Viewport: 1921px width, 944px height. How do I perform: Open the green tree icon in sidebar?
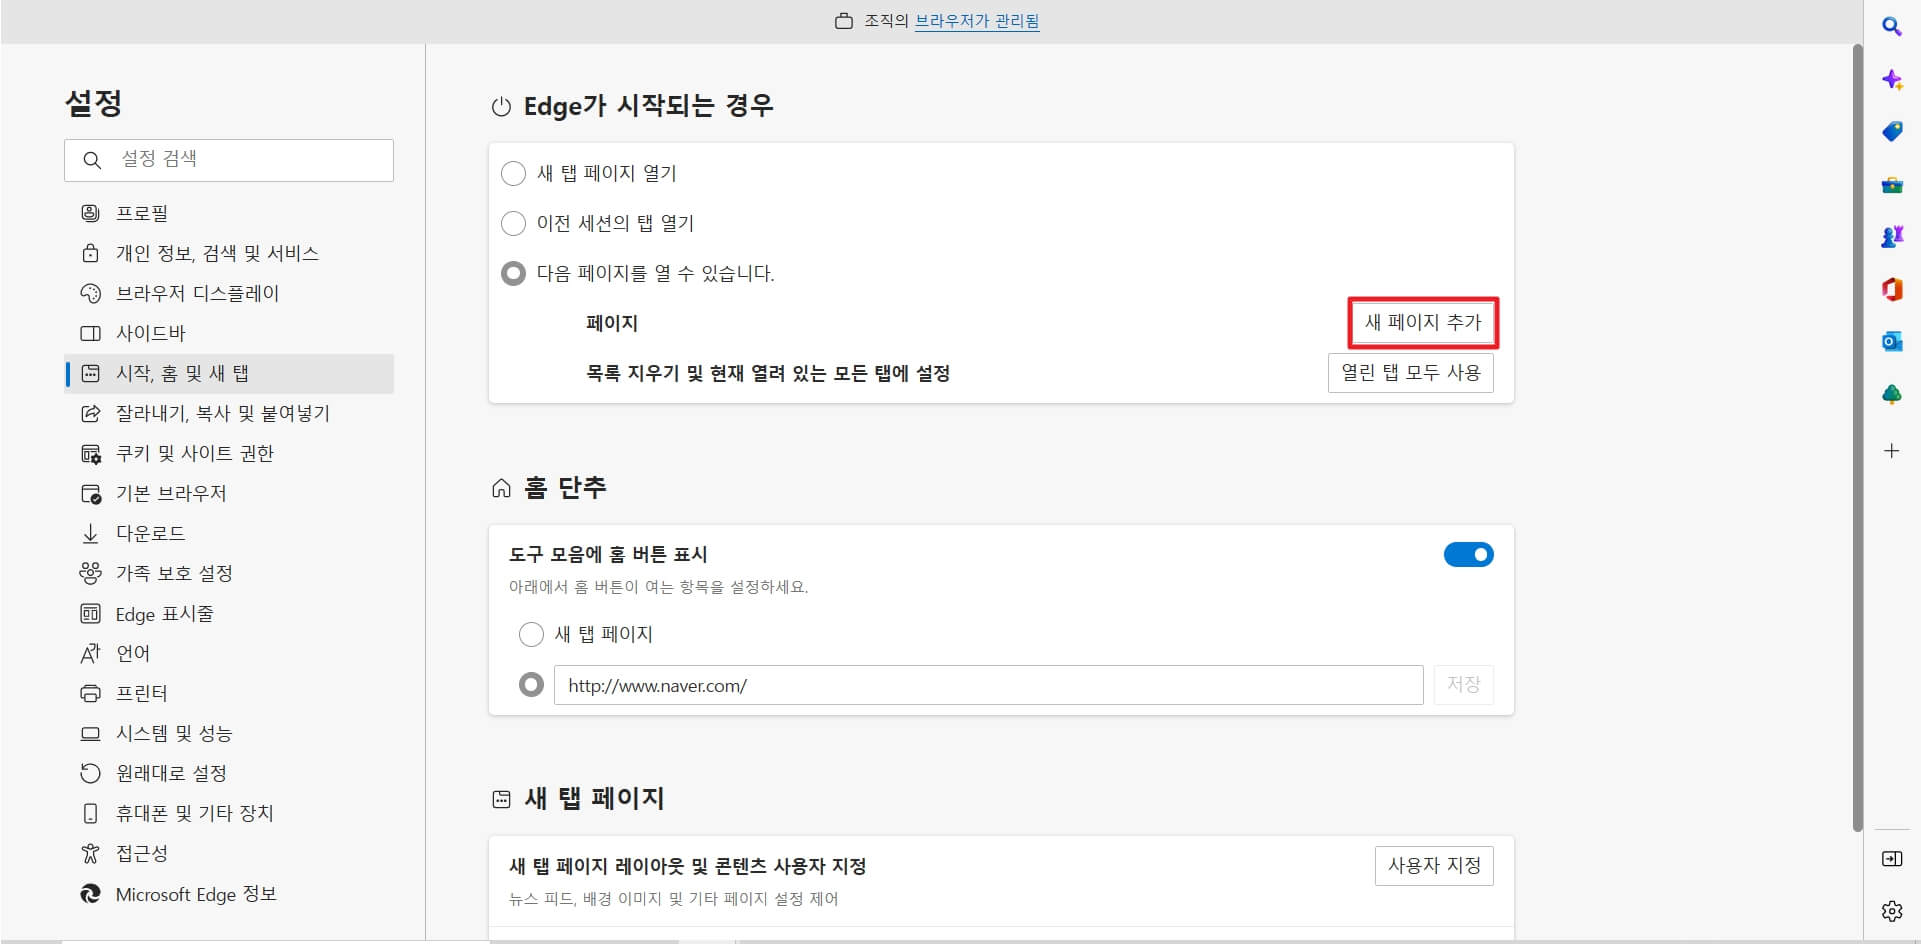[1891, 395]
